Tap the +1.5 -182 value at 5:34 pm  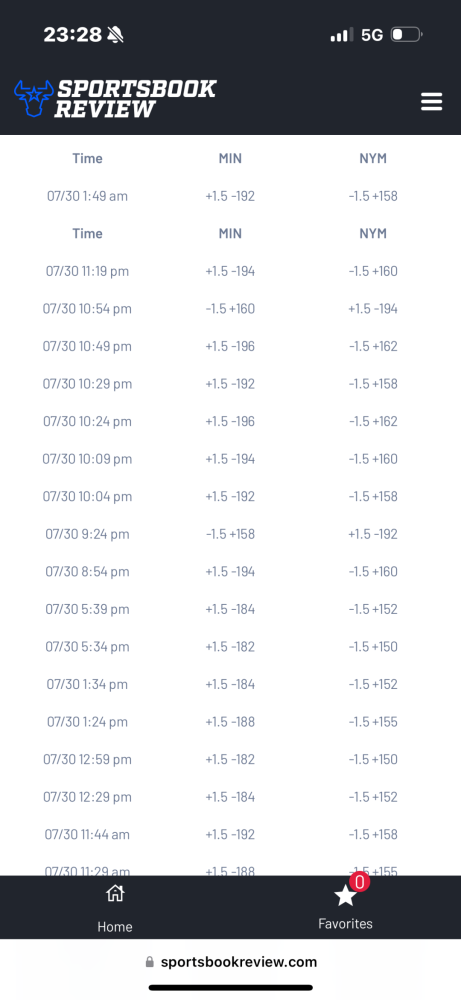tap(230, 647)
